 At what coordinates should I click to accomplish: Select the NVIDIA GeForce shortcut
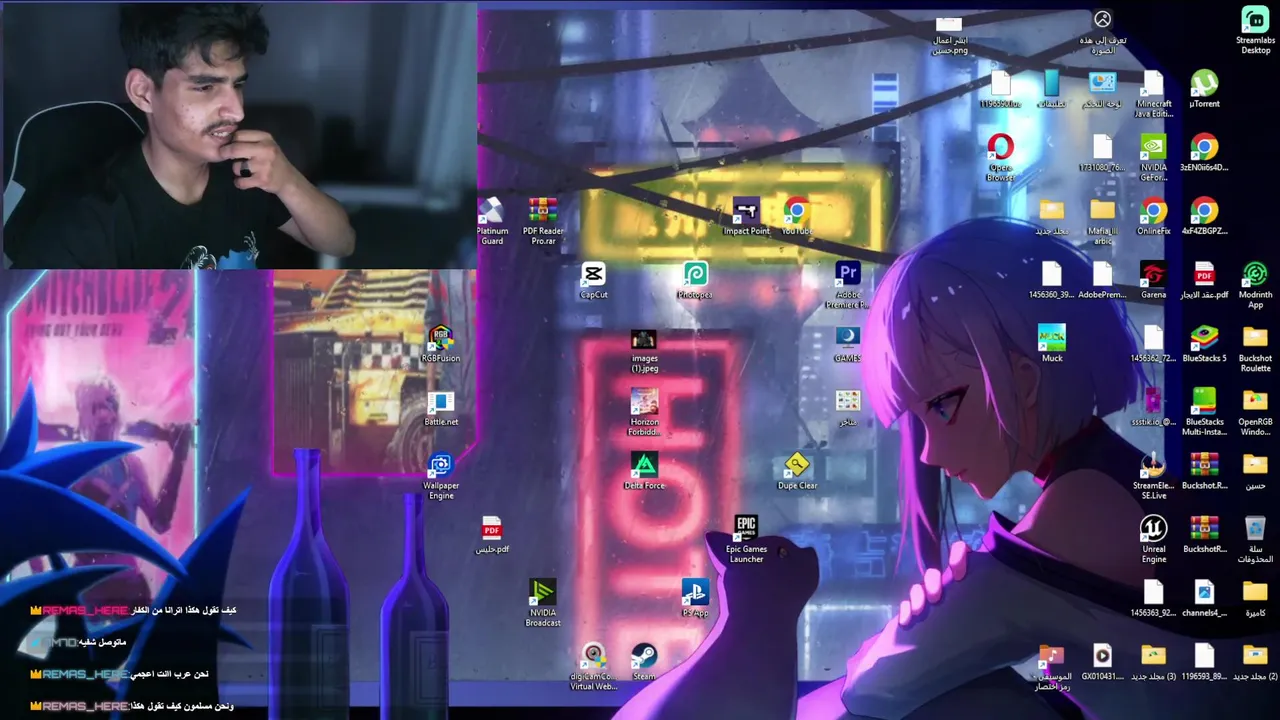[1153, 157]
